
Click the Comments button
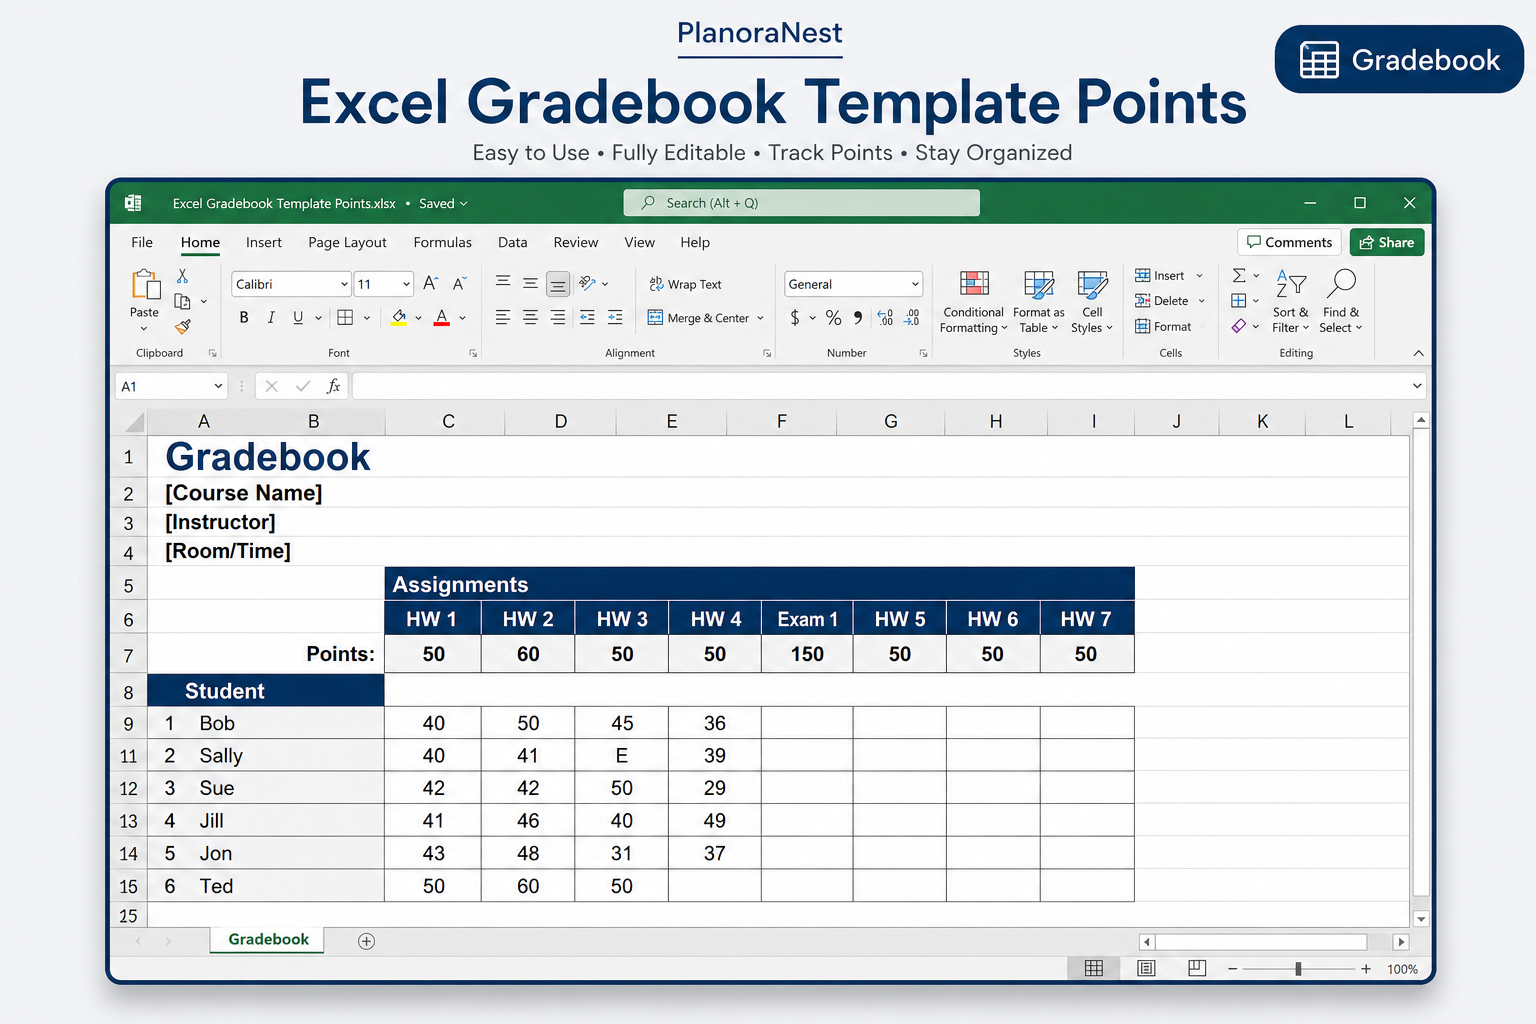[1289, 242]
